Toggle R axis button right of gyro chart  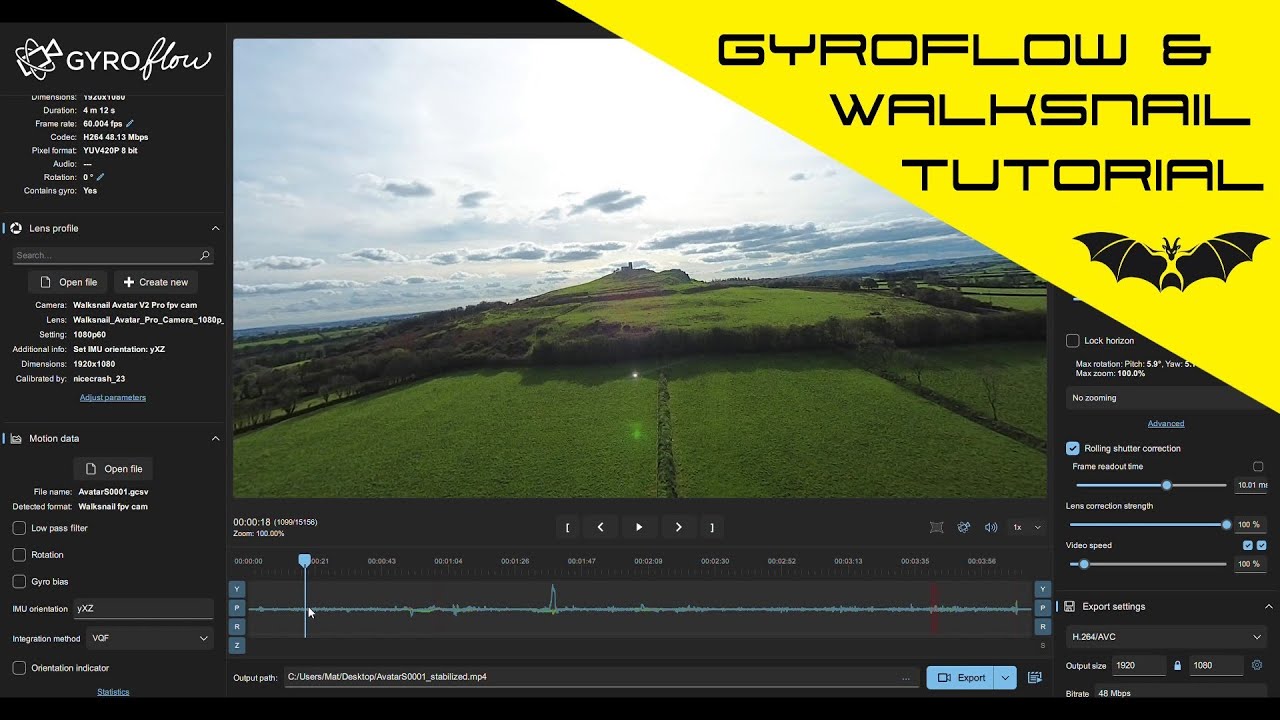point(1043,627)
